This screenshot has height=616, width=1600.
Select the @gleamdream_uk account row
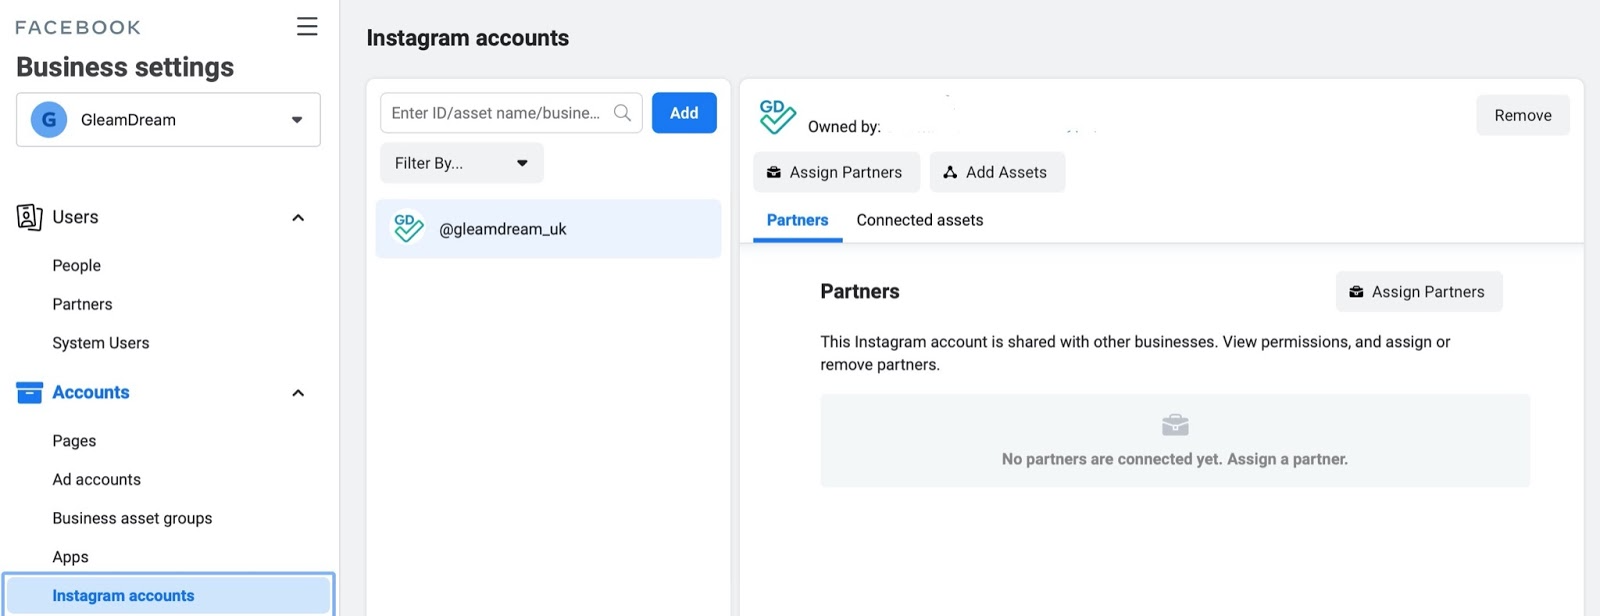(548, 229)
